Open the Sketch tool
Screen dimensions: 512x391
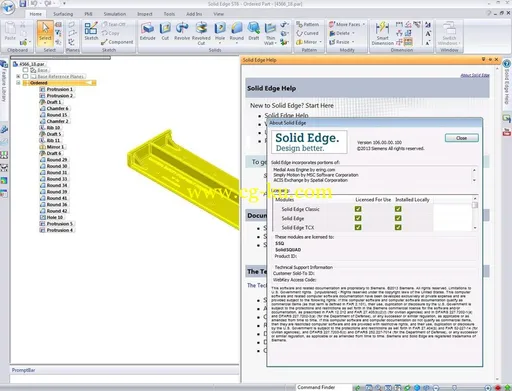coord(91,32)
